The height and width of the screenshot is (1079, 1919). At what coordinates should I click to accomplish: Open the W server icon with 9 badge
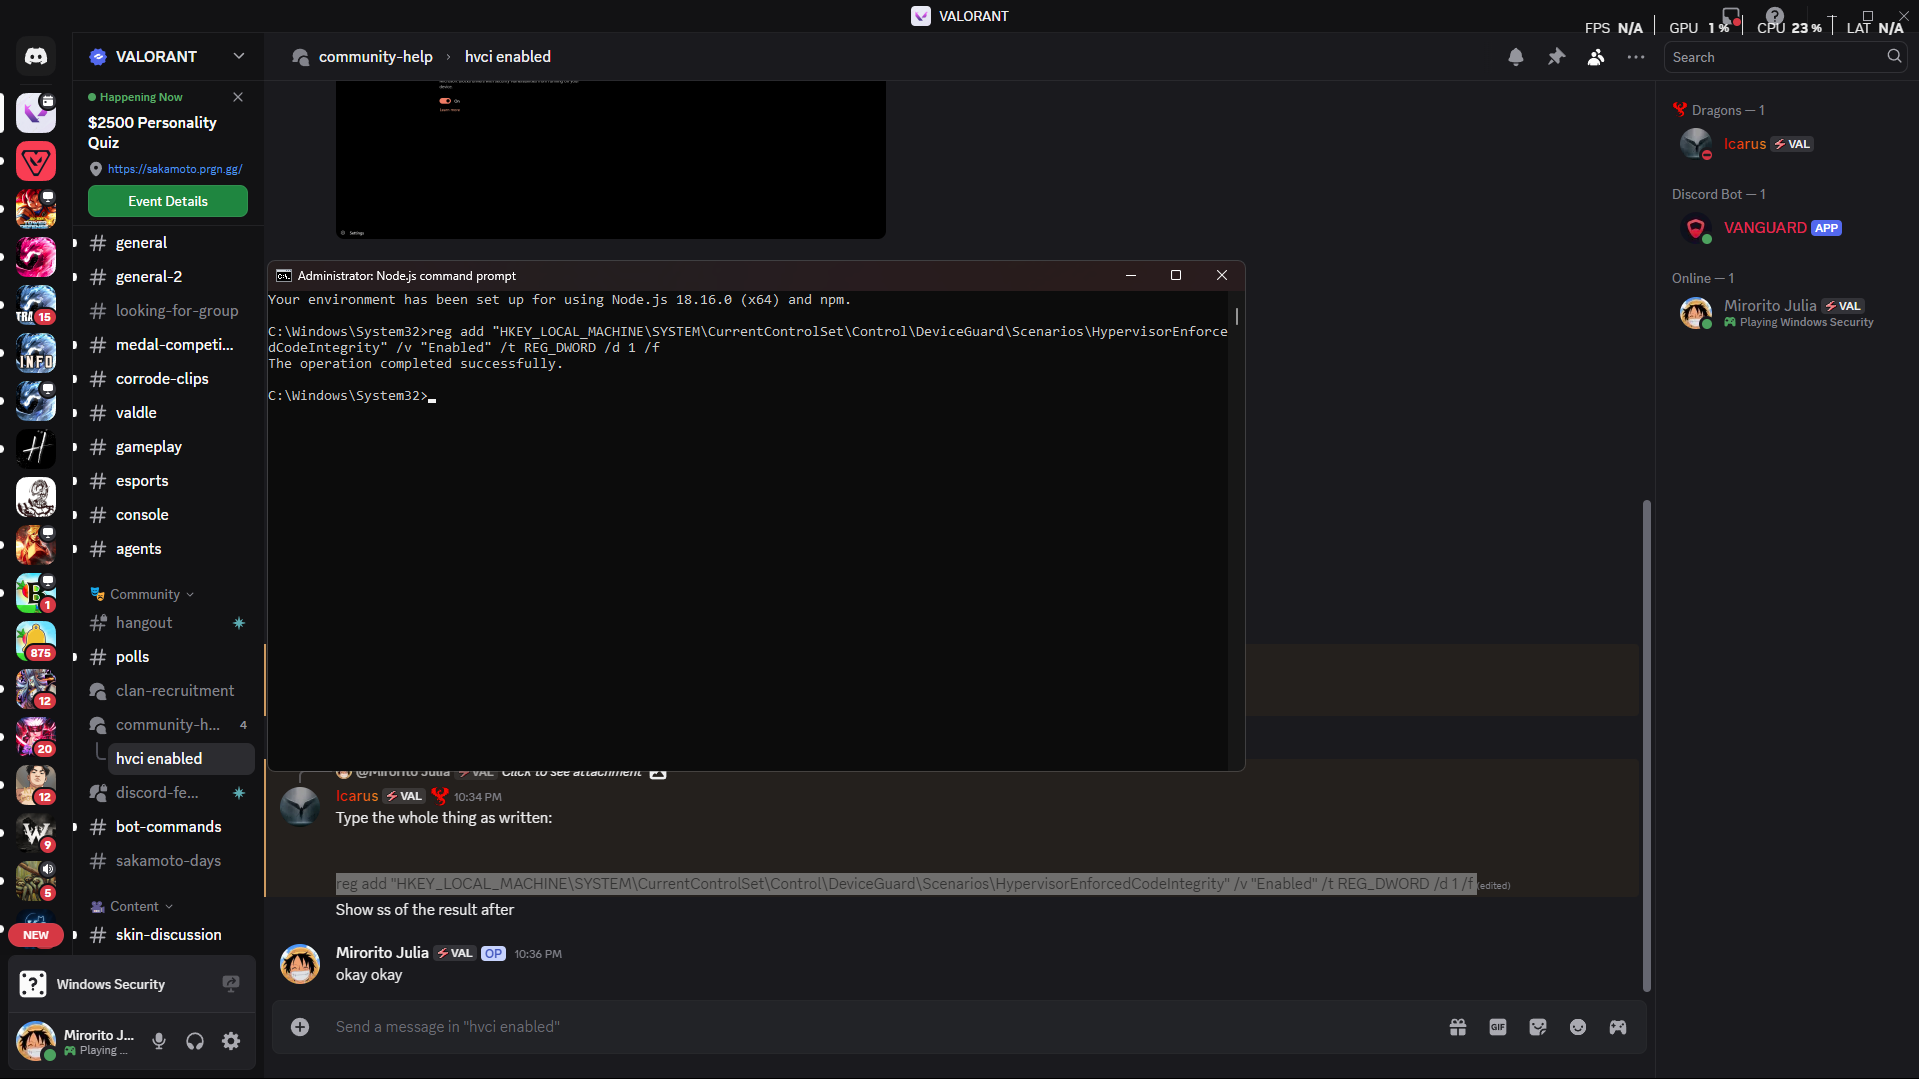36,833
